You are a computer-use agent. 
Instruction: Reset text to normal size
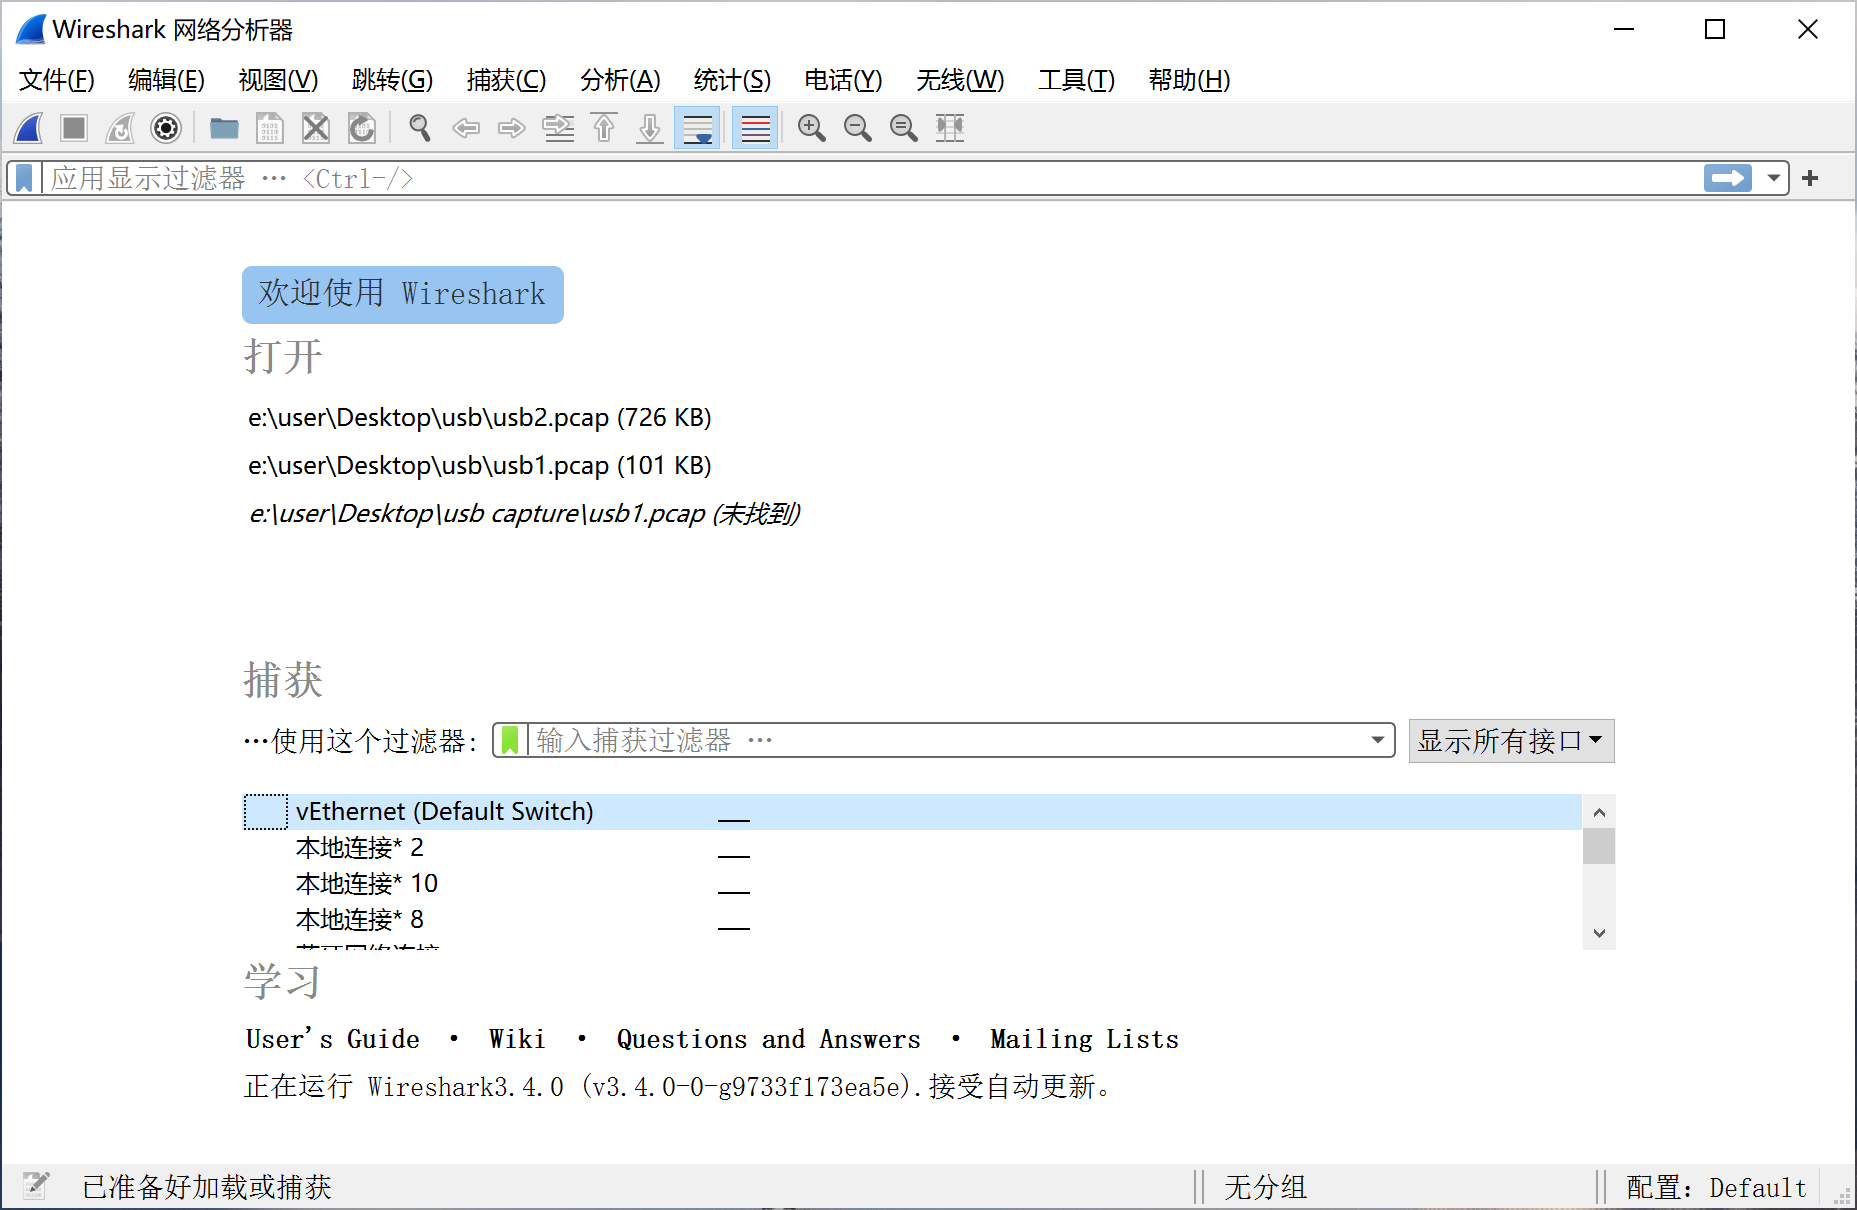pyautogui.click(x=904, y=128)
